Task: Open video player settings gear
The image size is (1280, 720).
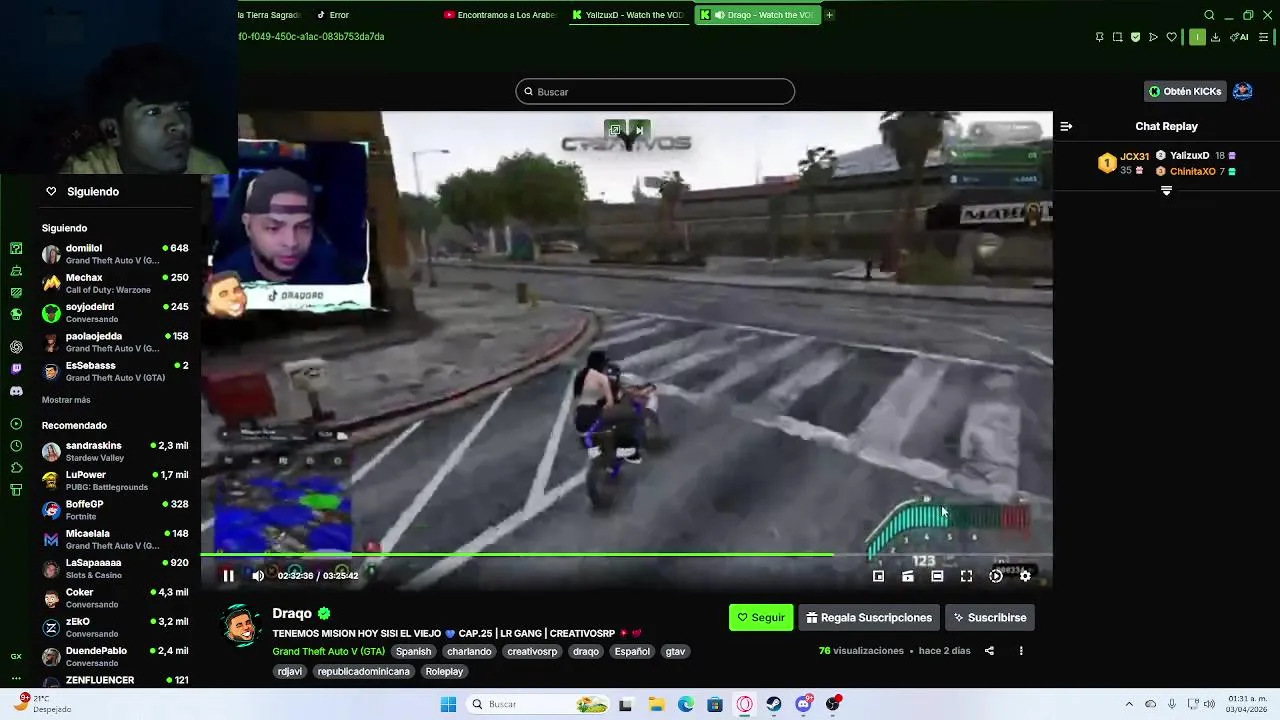Action: tap(1025, 576)
